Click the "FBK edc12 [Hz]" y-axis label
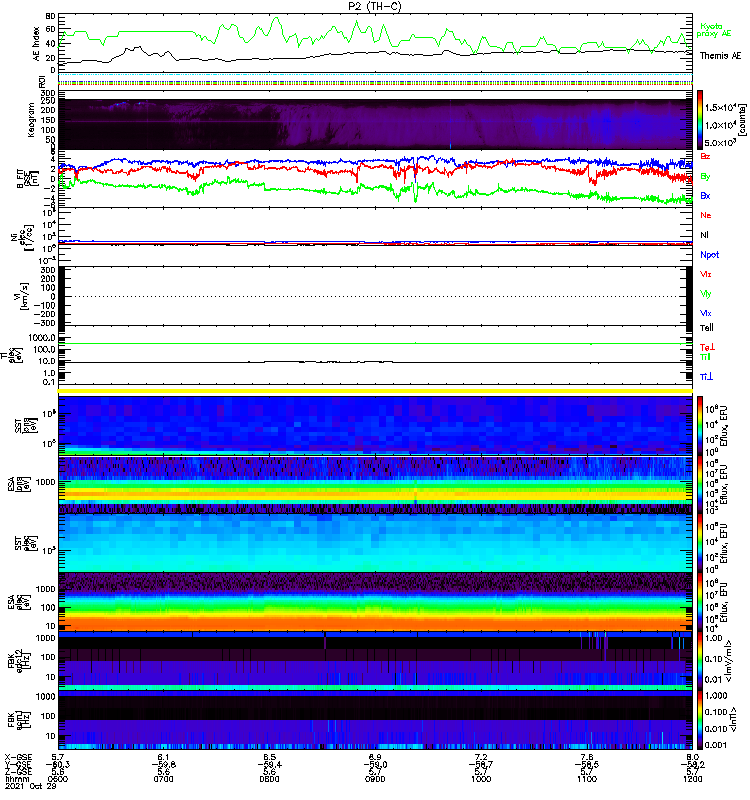This screenshot has width=750, height=800. click(x=21, y=661)
